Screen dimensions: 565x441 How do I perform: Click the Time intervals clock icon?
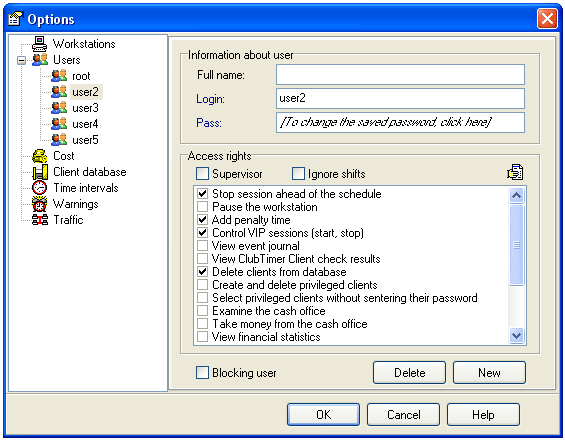[39, 188]
